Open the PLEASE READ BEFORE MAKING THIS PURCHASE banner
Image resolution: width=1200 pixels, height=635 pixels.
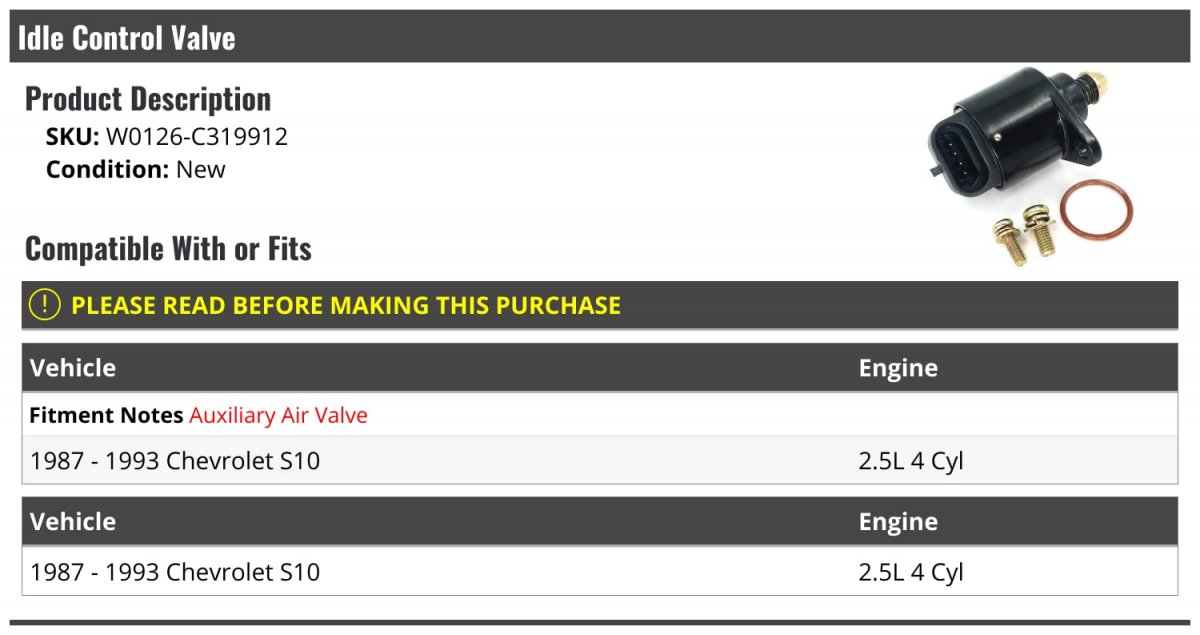click(600, 305)
